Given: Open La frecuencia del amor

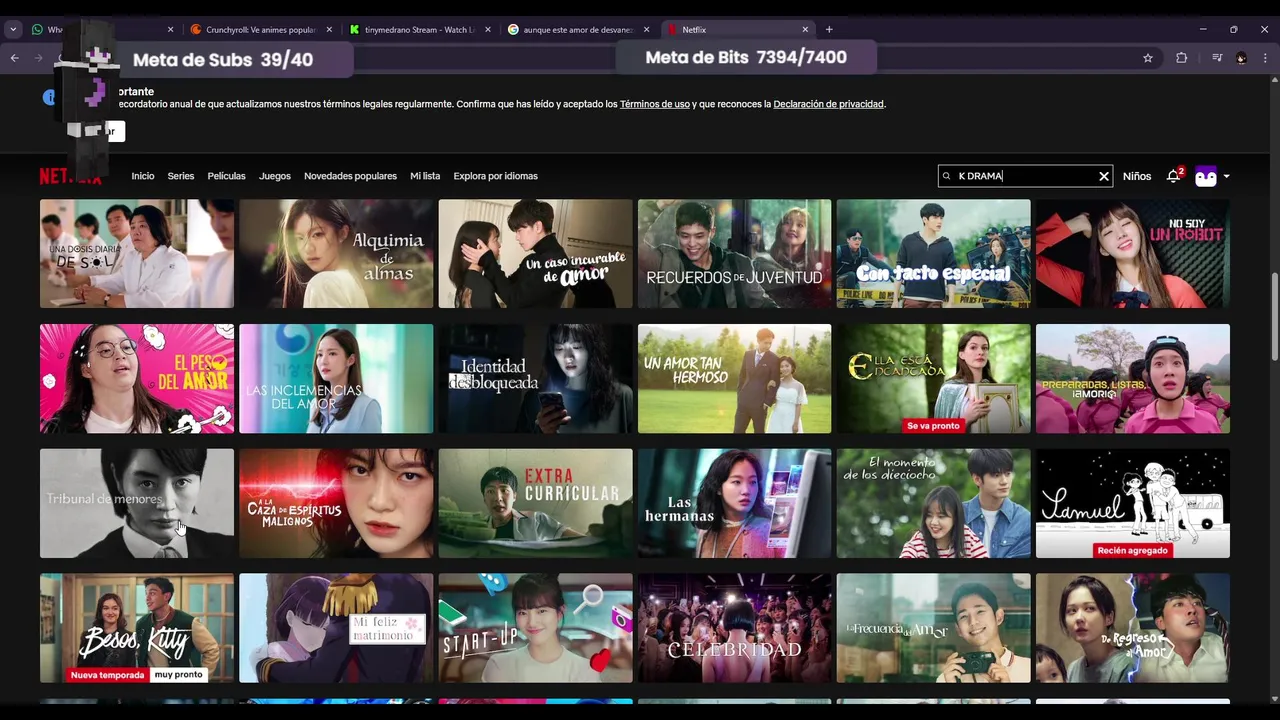Looking at the screenshot, I should tap(933, 628).
